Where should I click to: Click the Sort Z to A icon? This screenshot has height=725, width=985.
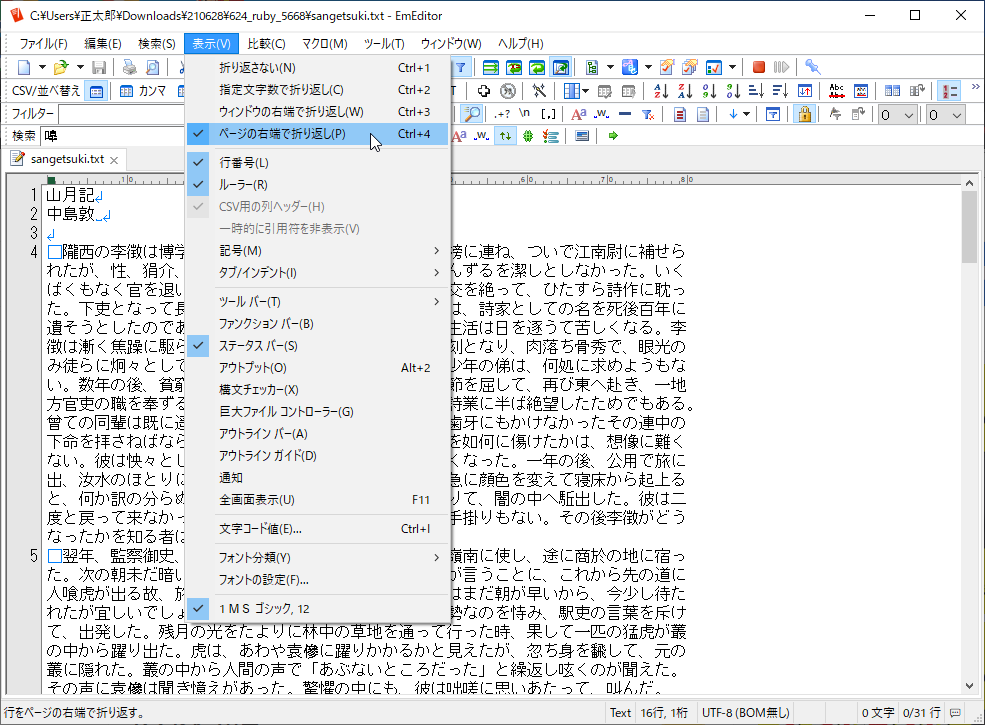tap(685, 91)
